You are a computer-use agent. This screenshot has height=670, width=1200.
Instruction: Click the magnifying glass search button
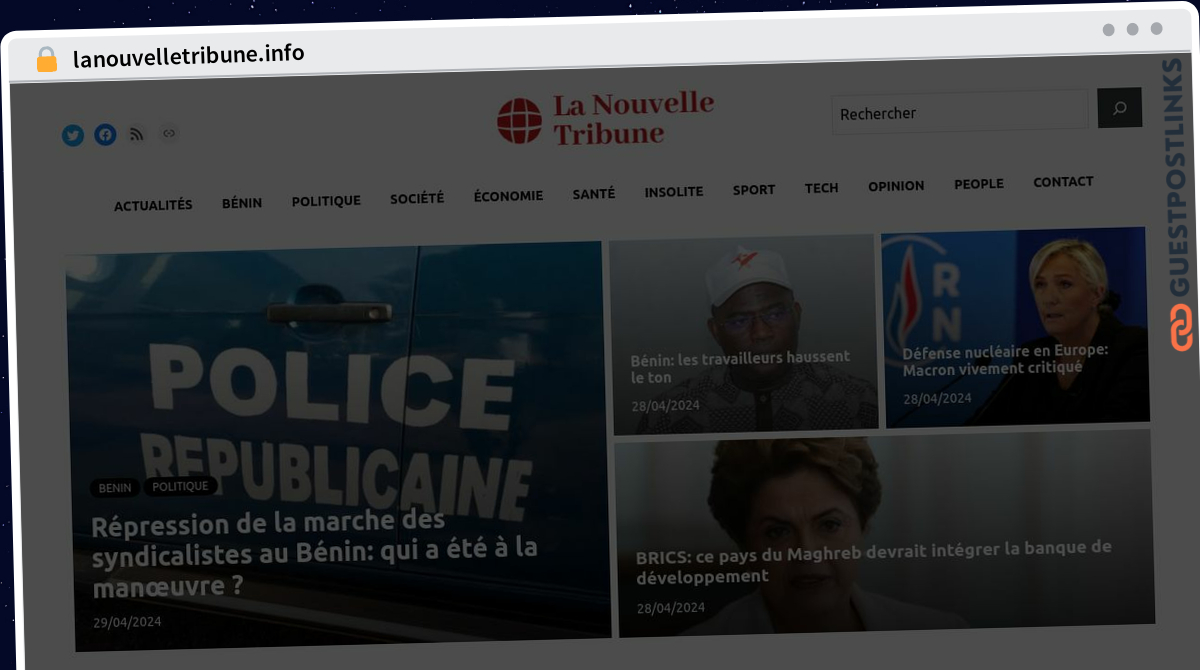[x=1119, y=108]
